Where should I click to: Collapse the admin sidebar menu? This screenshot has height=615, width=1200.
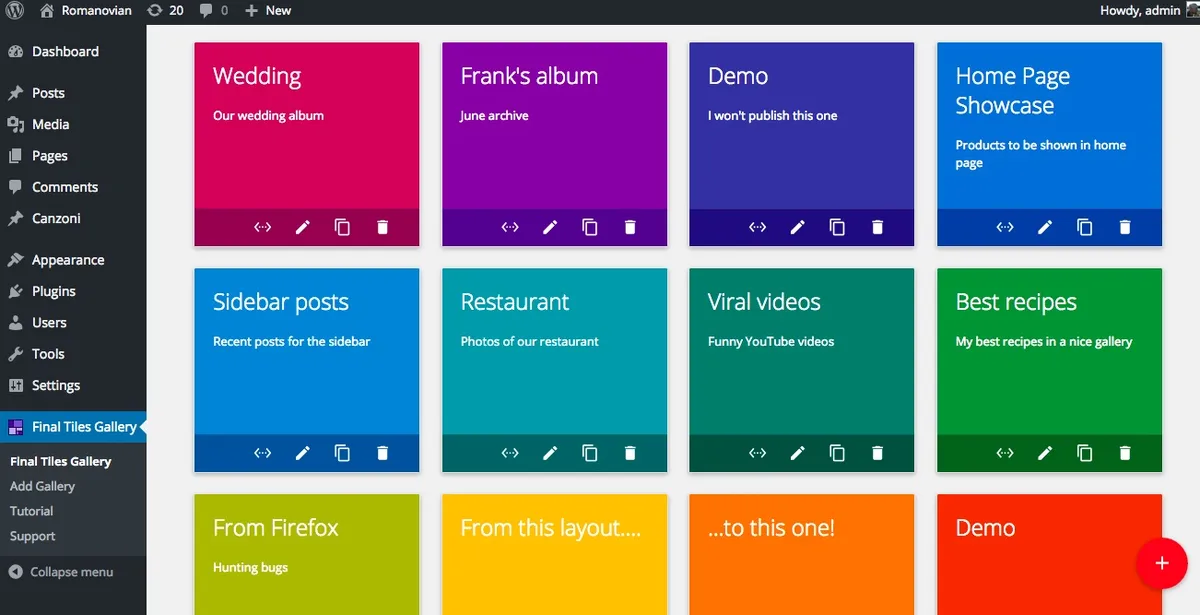(x=61, y=572)
